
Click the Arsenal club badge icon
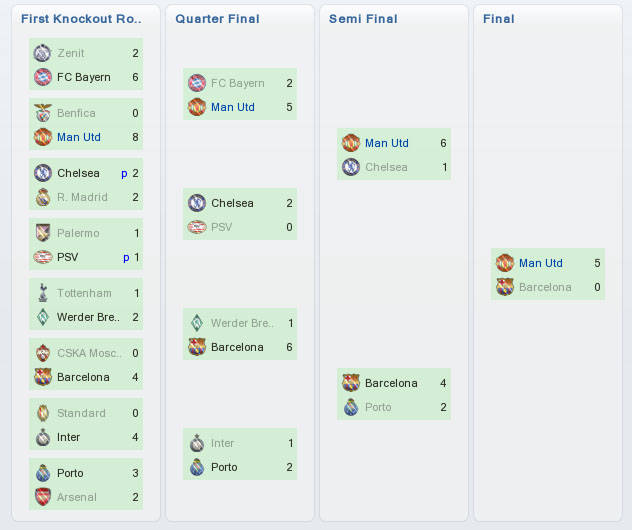click(42, 497)
